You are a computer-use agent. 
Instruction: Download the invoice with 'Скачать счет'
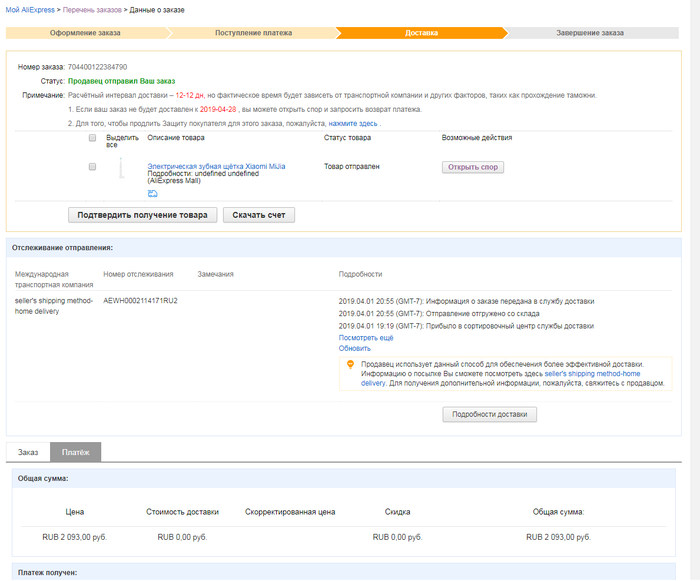click(258, 214)
